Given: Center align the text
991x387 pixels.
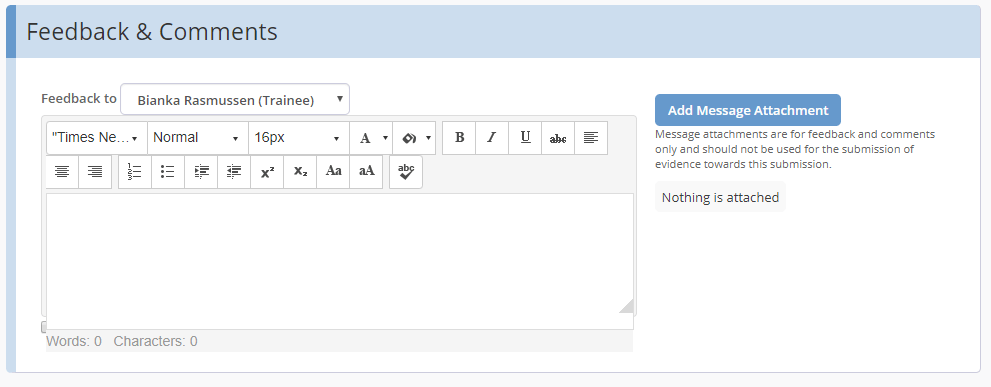Looking at the screenshot, I should point(62,172).
